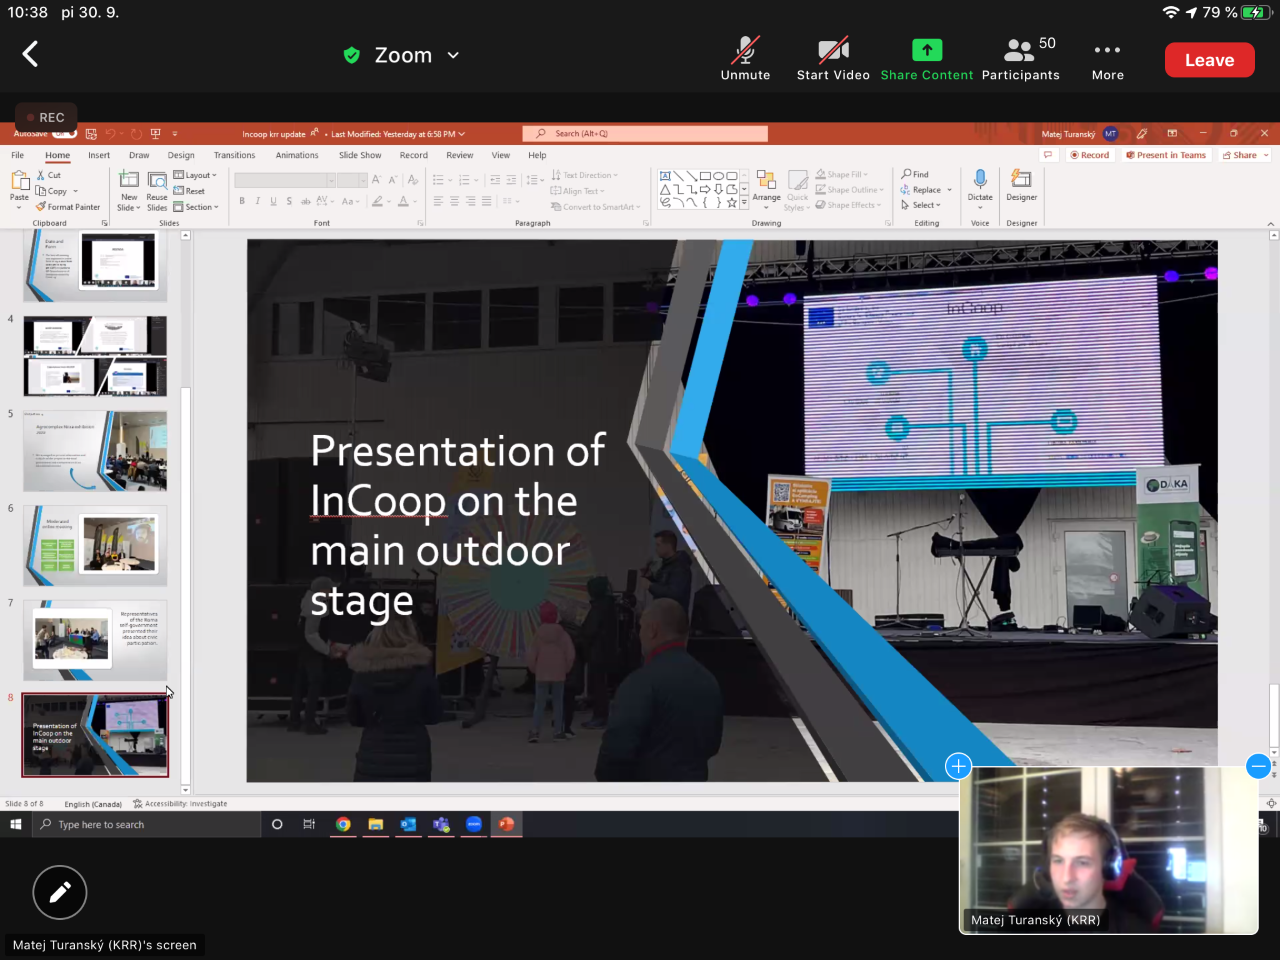The height and width of the screenshot is (960, 1280).
Task: Select the text box shape in the gallery
Action: [665, 176]
